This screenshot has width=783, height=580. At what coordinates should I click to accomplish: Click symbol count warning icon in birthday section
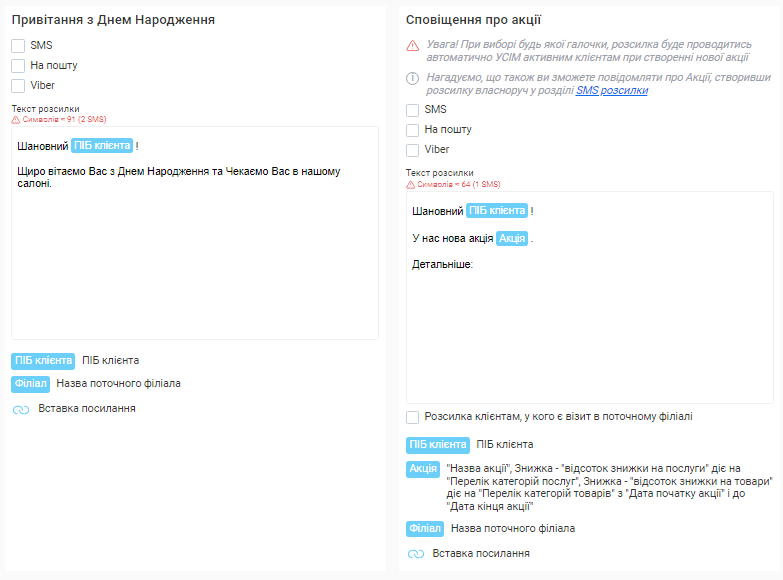[x=16, y=119]
